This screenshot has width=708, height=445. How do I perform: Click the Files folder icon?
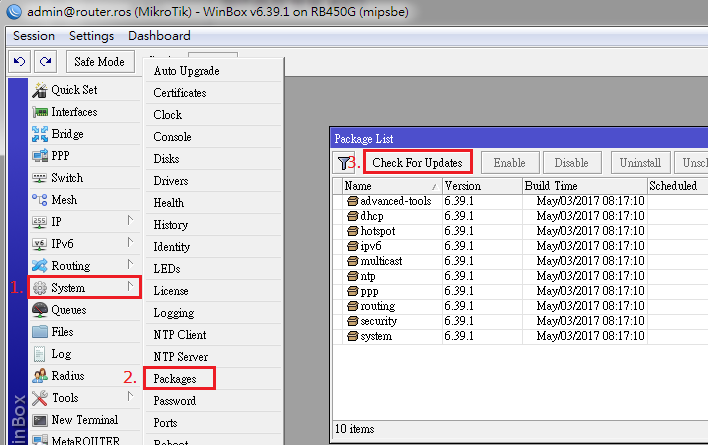40,332
